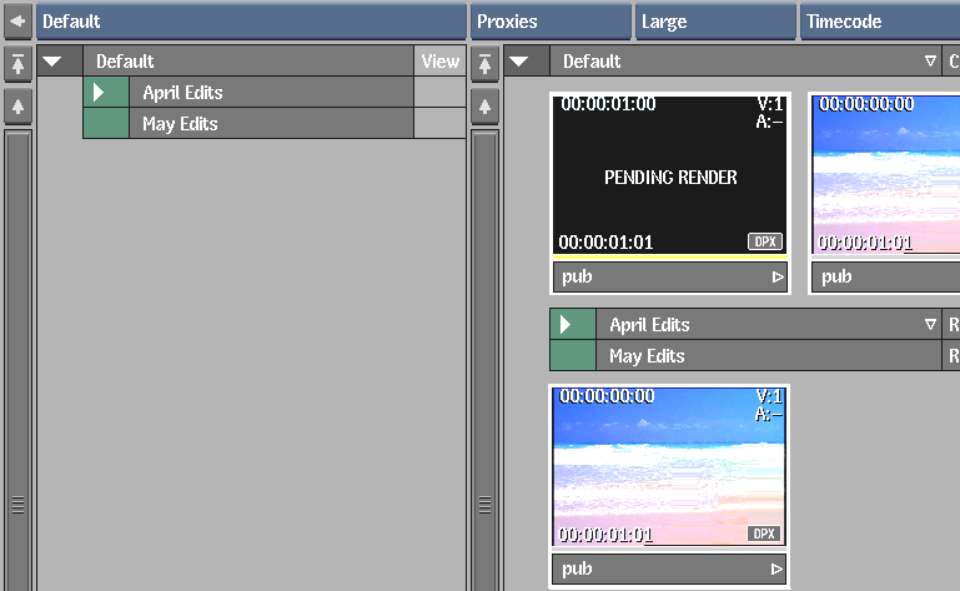Screen dimensions: 960x591
Task: Click scroll-up arrow in left library panel
Action: (x=18, y=105)
